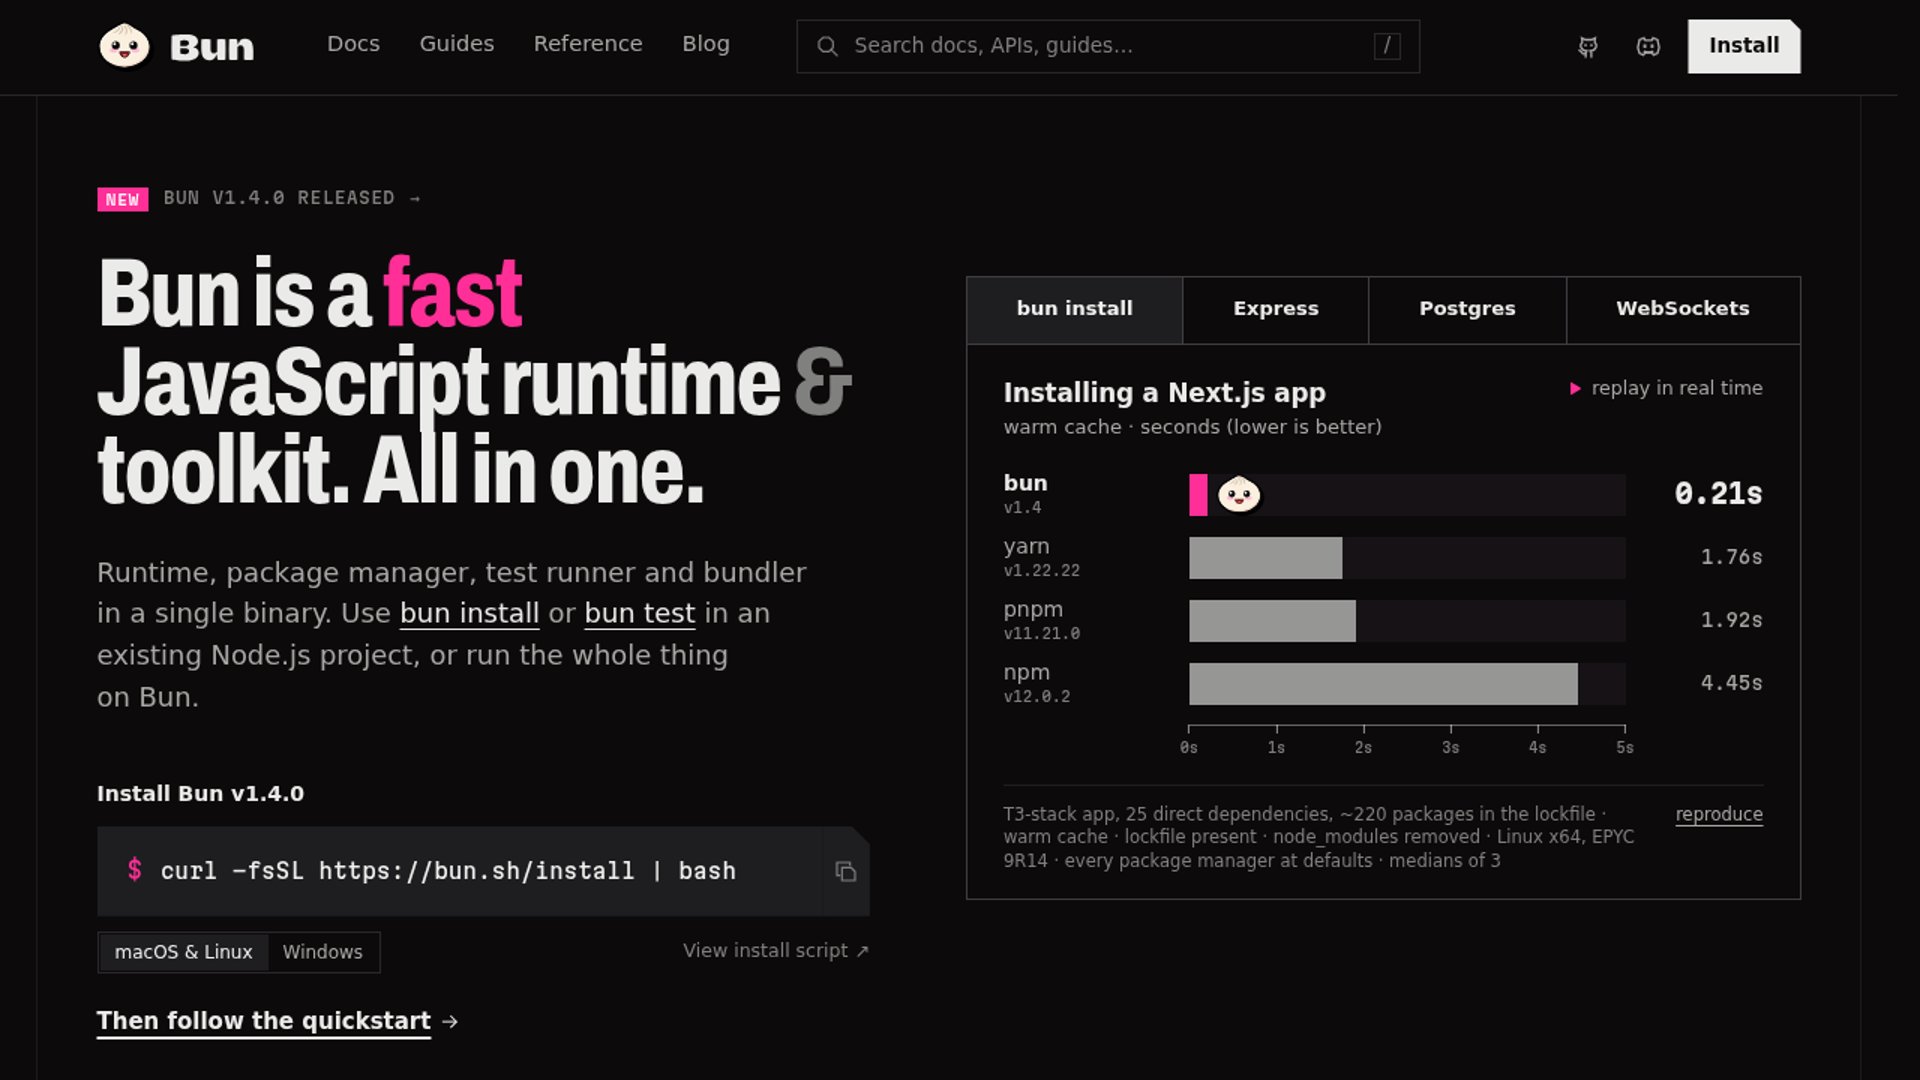This screenshot has width=1920, height=1080.
Task: Click the pink bun benchmark bar
Action: point(1198,495)
